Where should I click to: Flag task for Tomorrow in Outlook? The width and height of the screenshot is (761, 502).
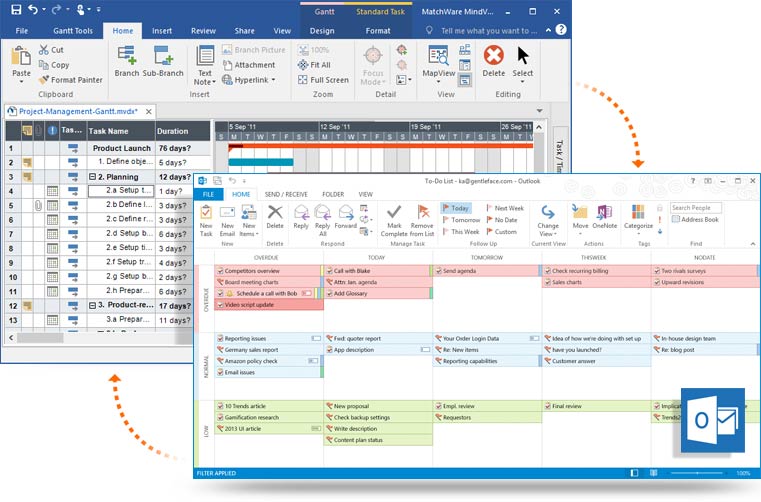pyautogui.click(x=461, y=220)
